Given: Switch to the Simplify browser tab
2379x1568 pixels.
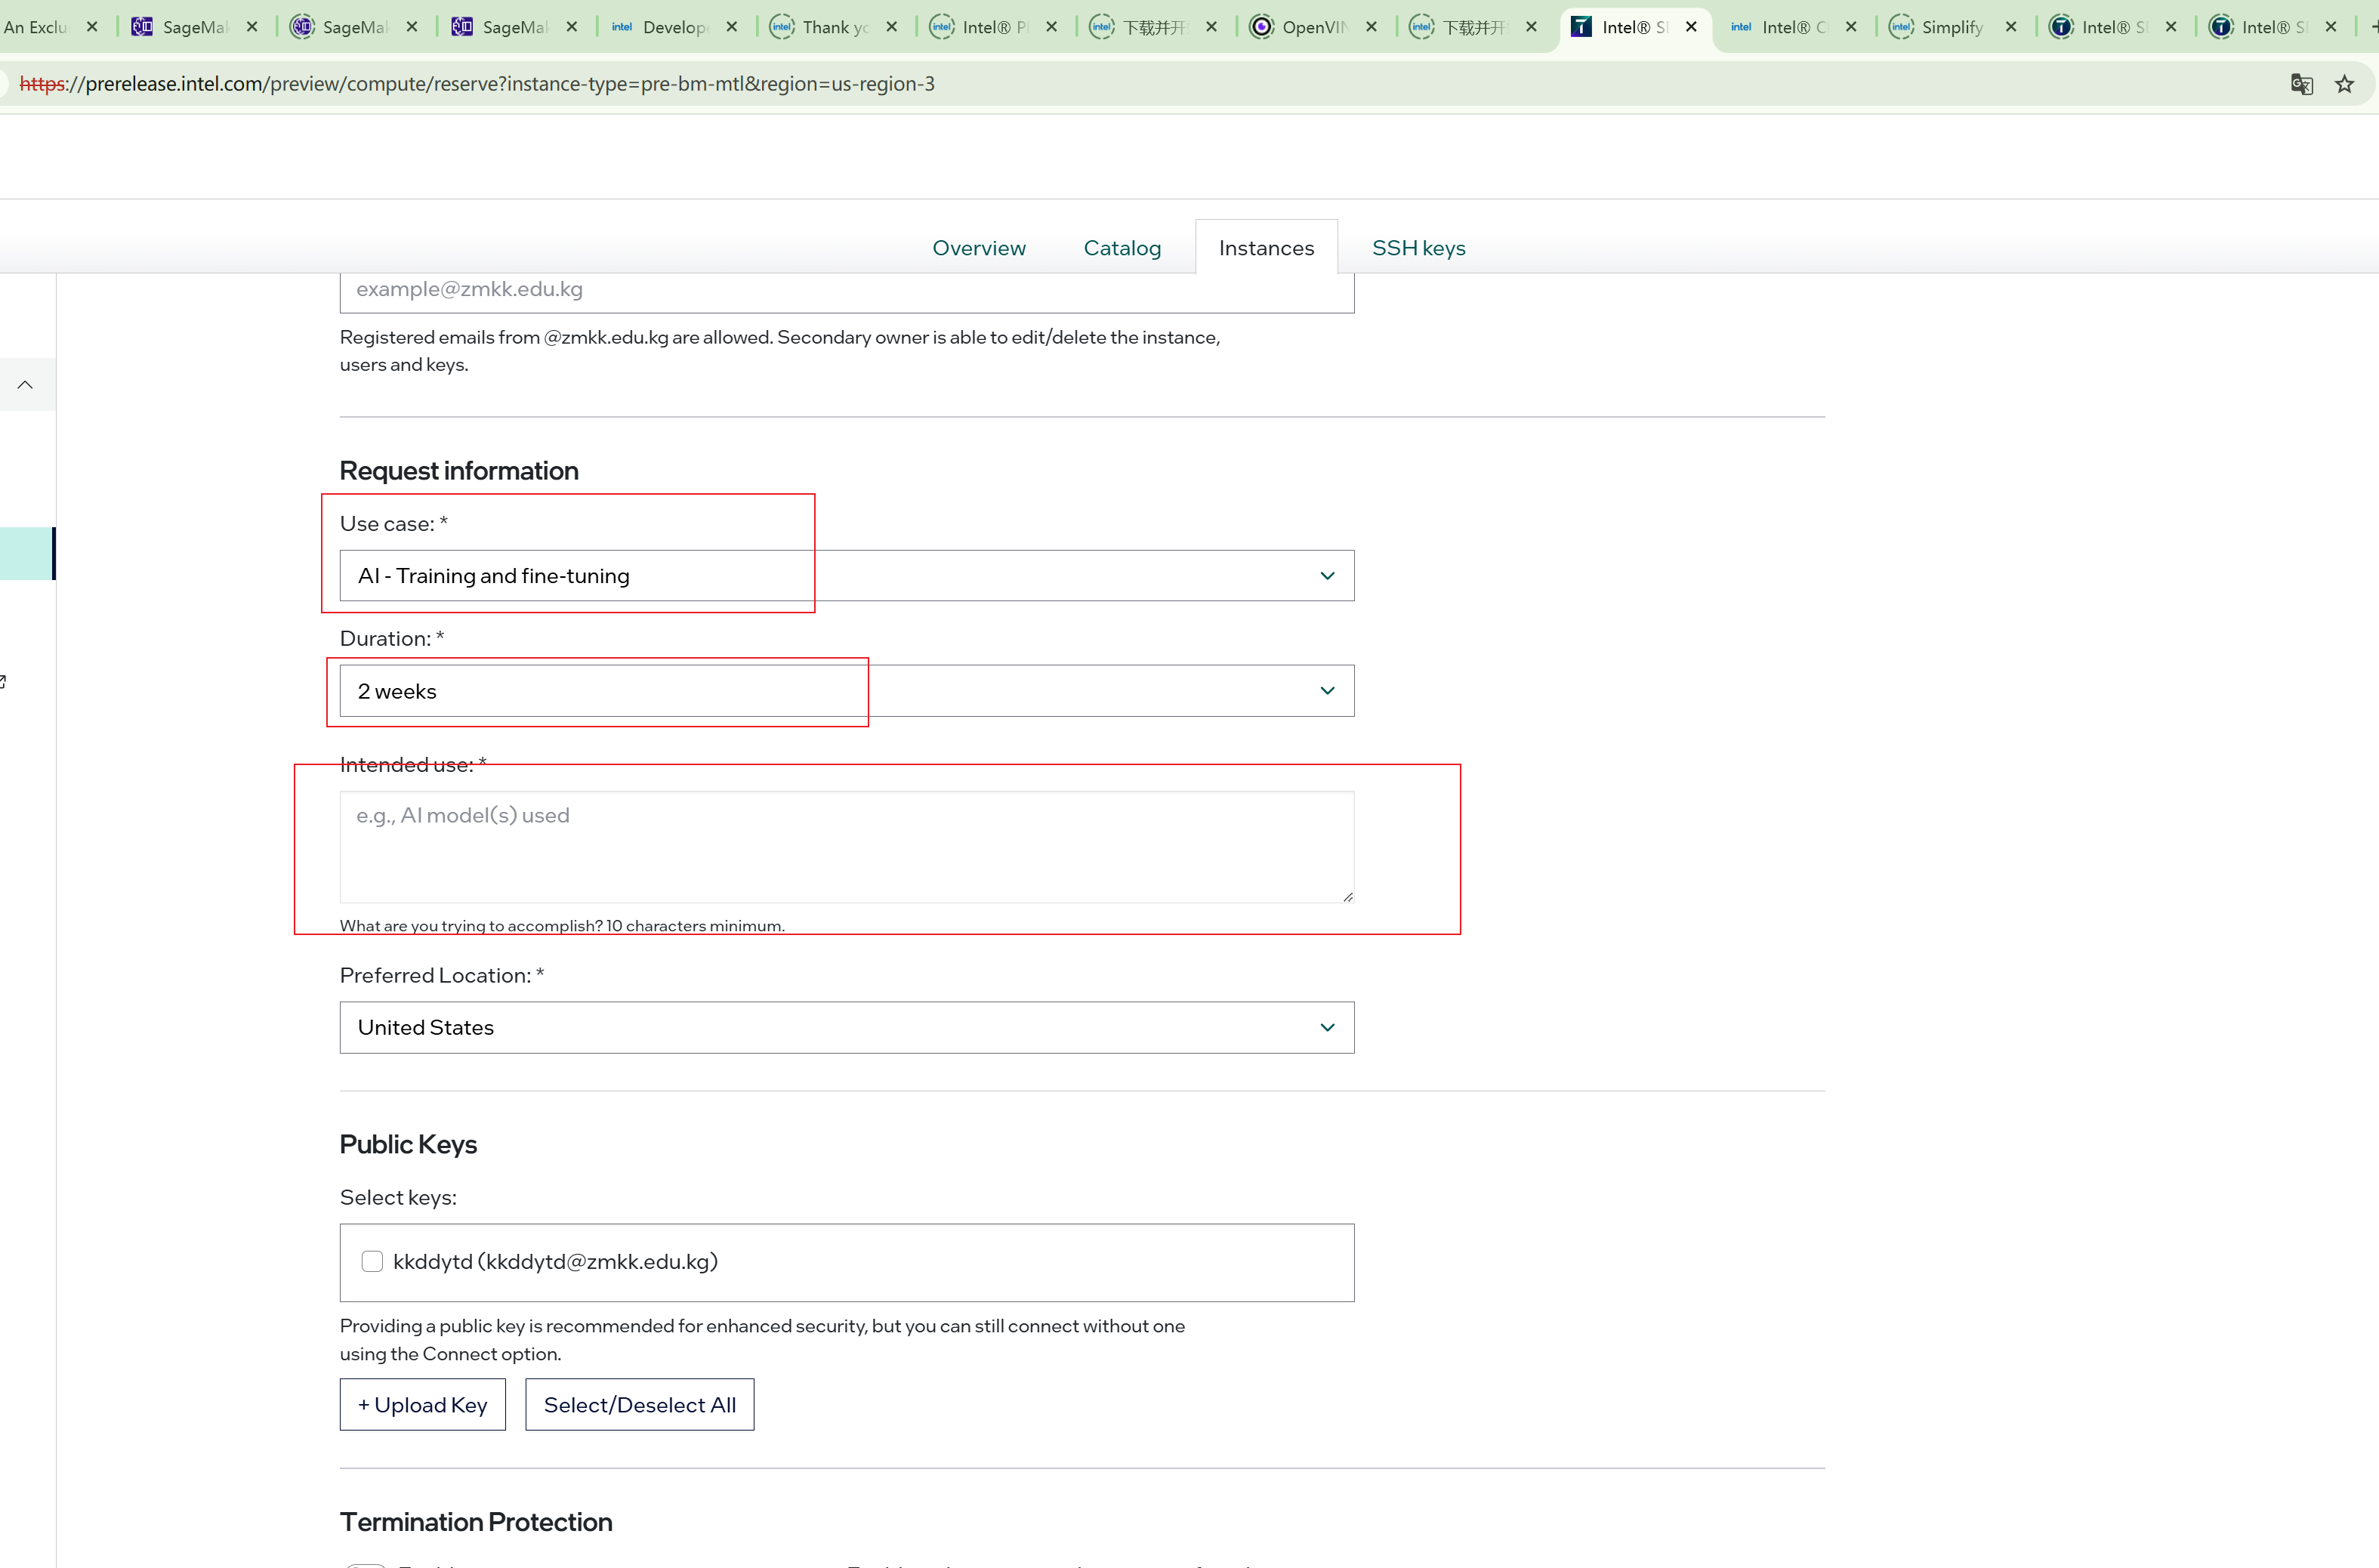Looking at the screenshot, I should click(1950, 27).
